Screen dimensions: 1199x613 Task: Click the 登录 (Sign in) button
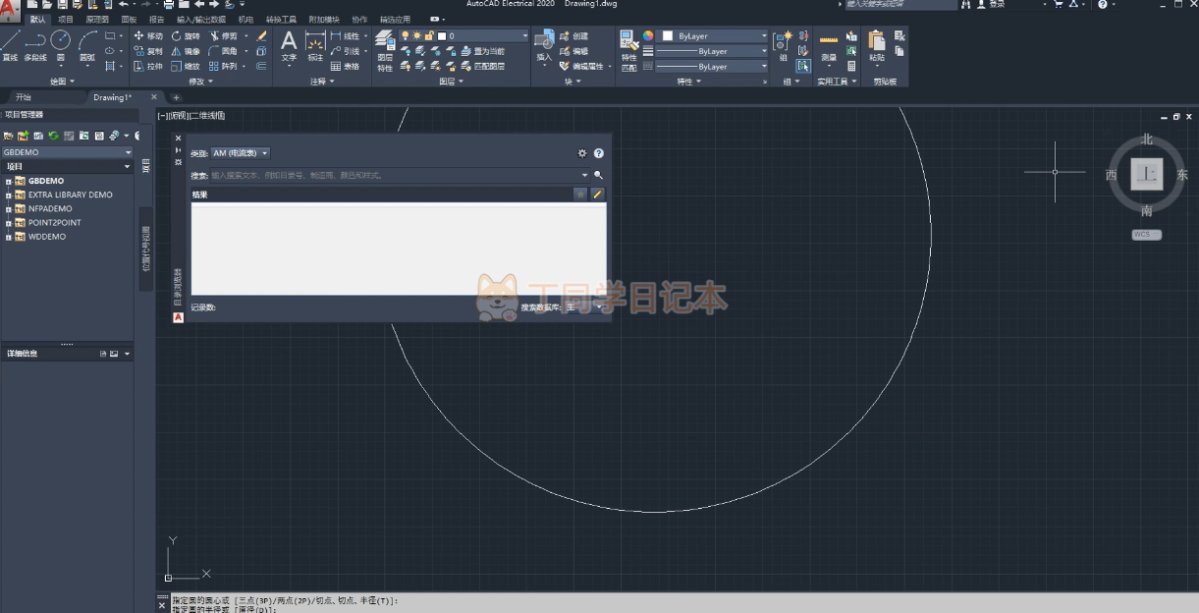996,5
